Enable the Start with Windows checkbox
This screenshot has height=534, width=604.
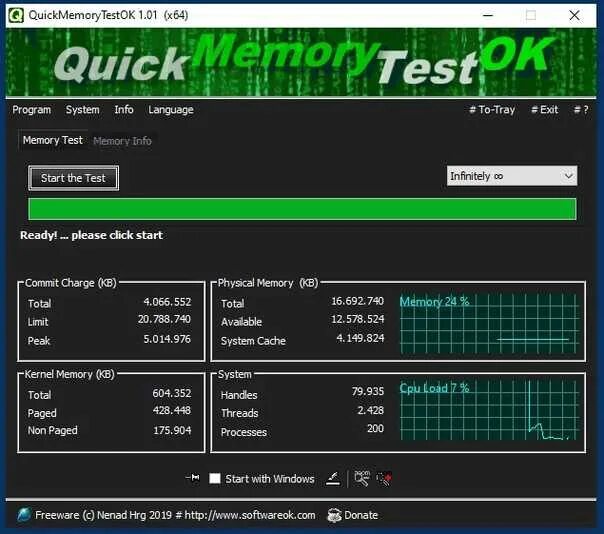click(x=215, y=479)
